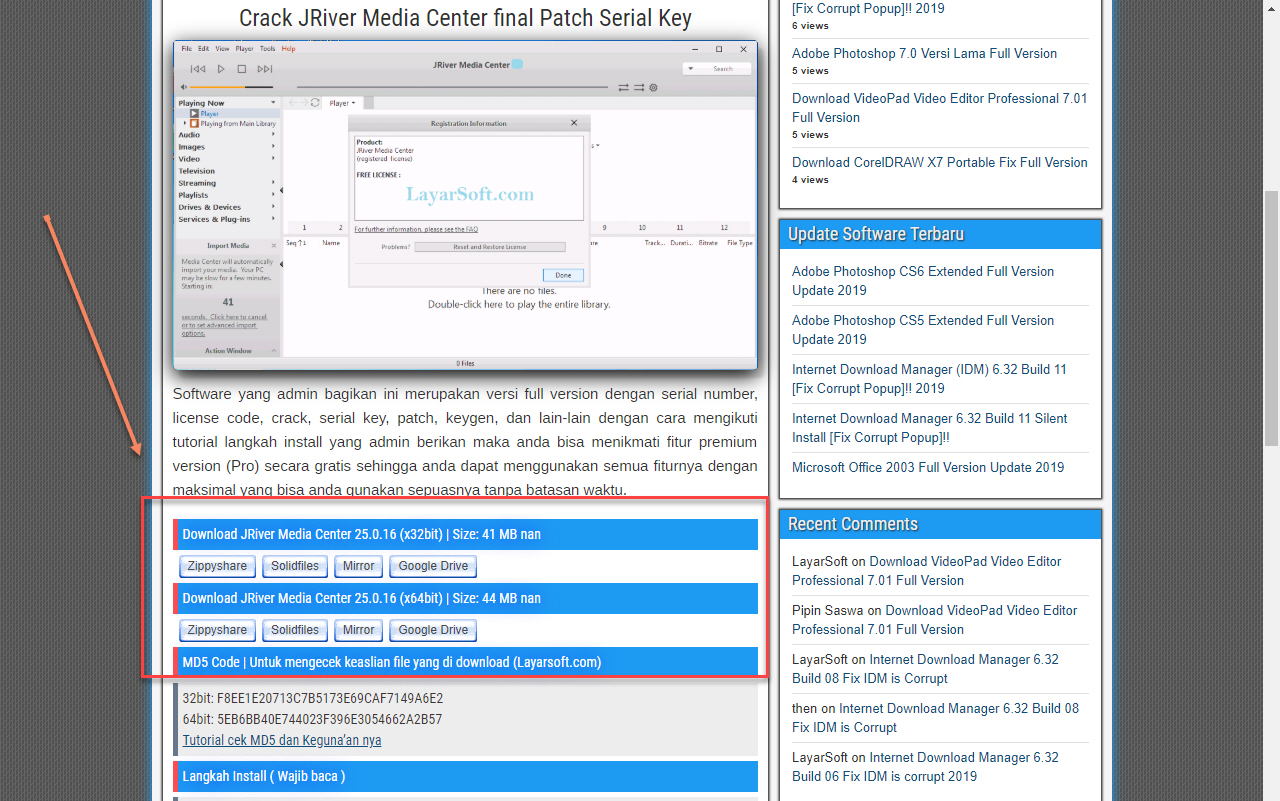Screen dimensions: 1280x801
Task: Open Adobe Photoshop CS5 Extended Full Version link
Action: point(923,330)
